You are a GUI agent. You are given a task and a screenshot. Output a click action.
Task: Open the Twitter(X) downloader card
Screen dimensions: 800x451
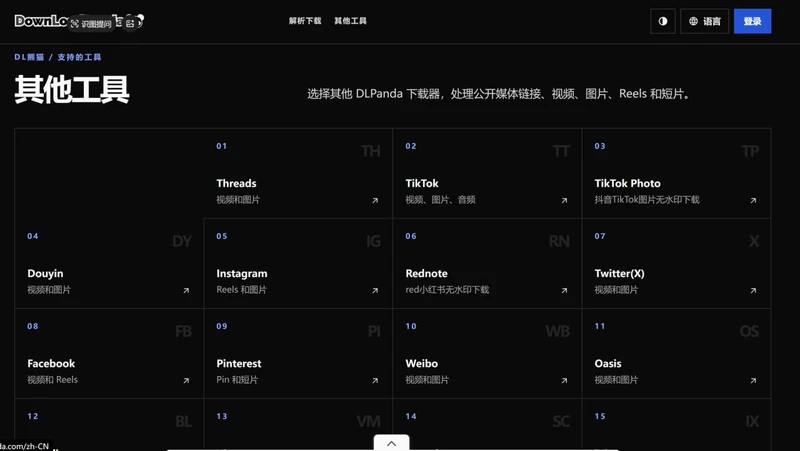(x=677, y=263)
